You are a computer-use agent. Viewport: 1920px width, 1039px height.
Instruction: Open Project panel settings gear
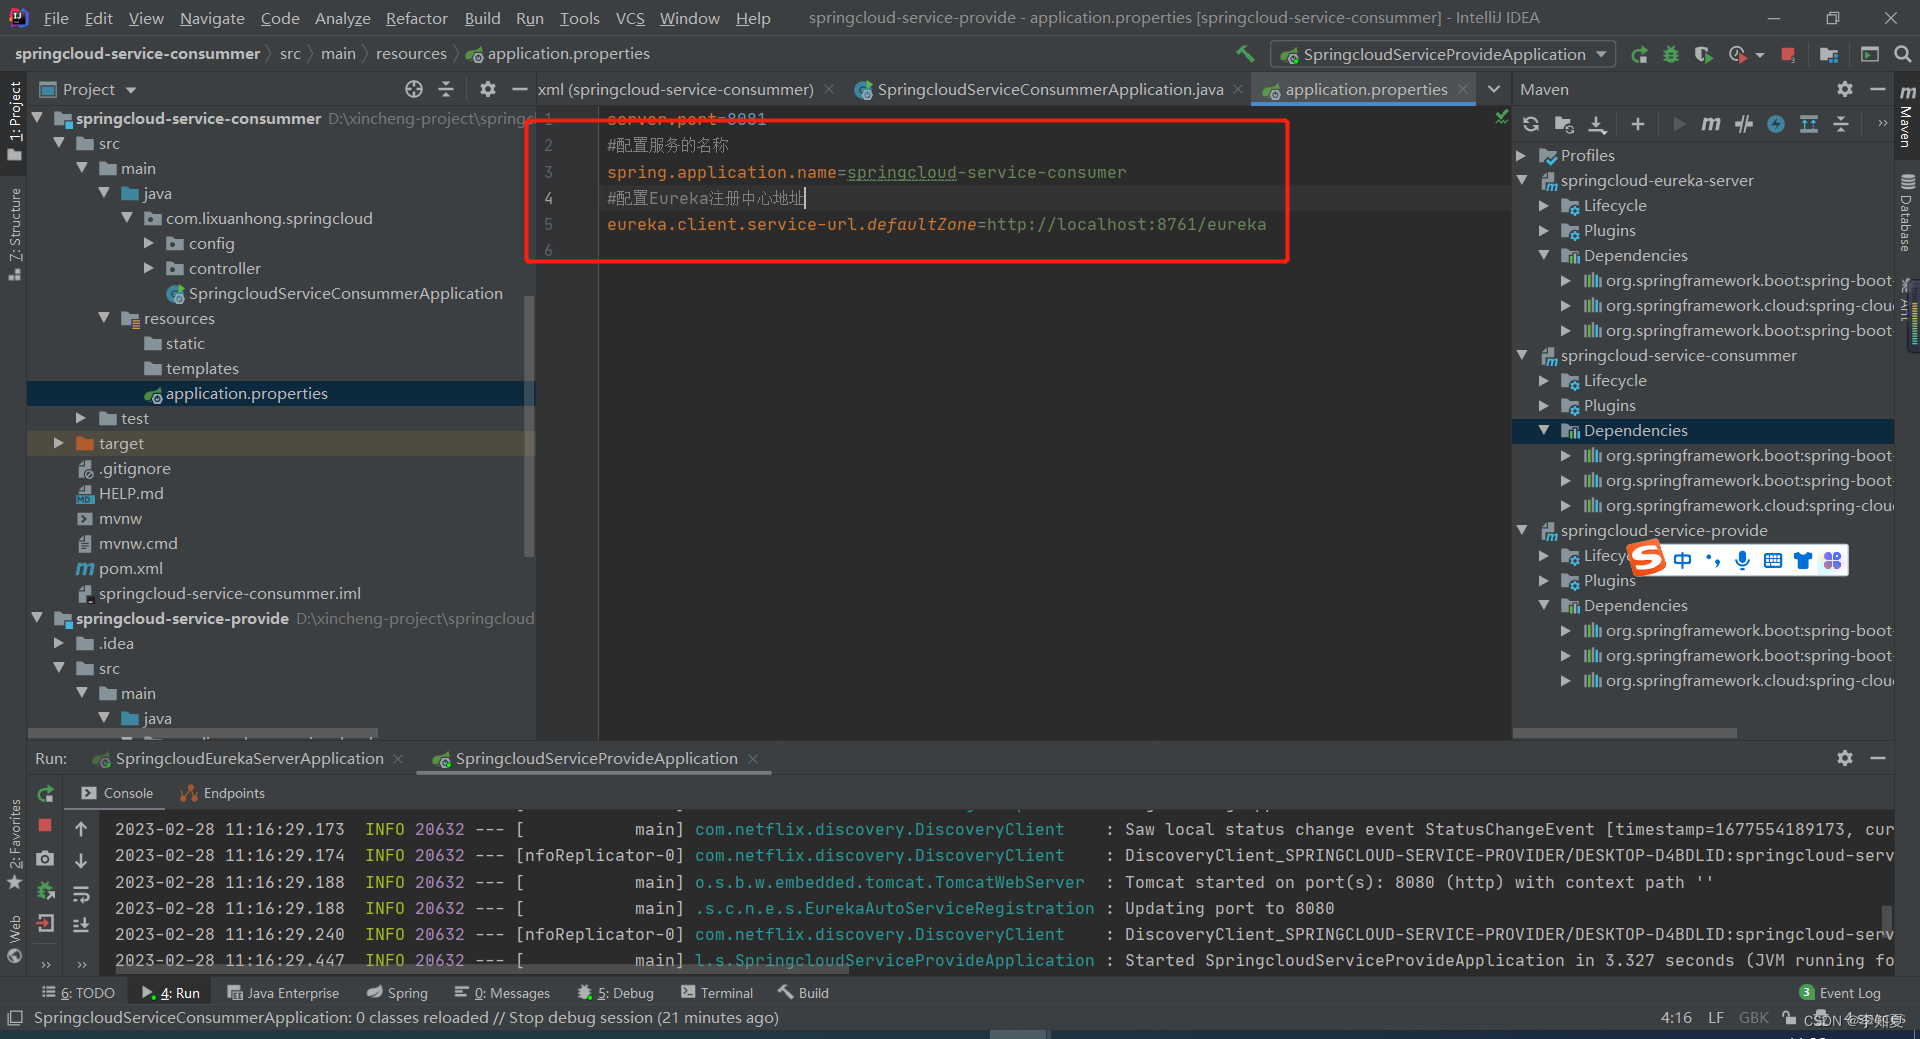click(487, 89)
